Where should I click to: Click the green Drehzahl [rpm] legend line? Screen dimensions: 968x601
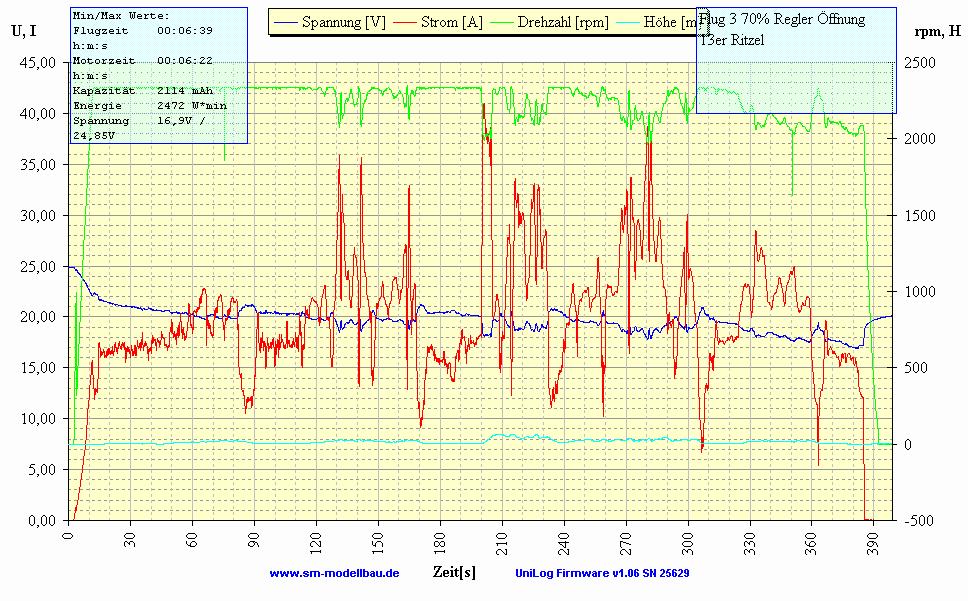(502, 22)
